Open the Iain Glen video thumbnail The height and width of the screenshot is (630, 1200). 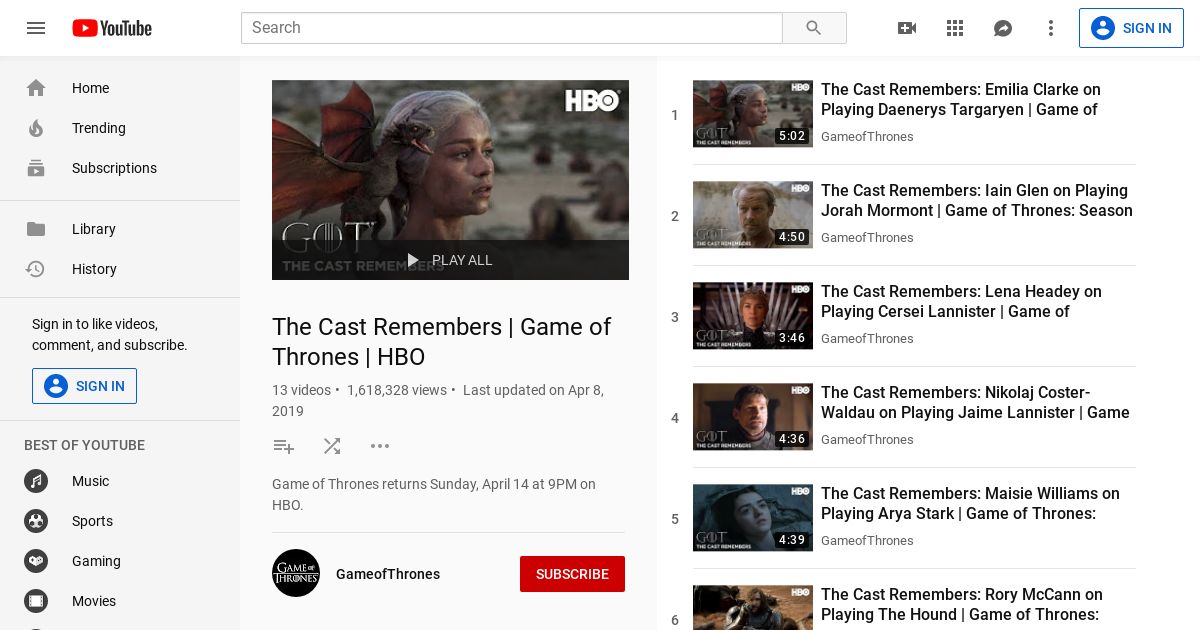click(x=753, y=215)
